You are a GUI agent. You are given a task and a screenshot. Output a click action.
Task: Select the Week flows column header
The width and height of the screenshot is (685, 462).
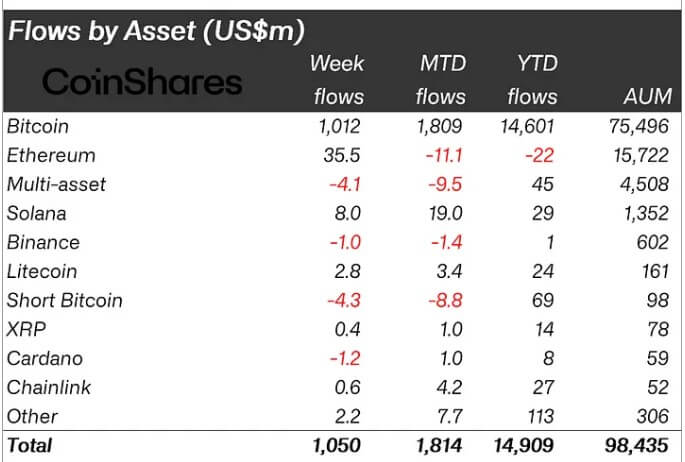pos(337,80)
